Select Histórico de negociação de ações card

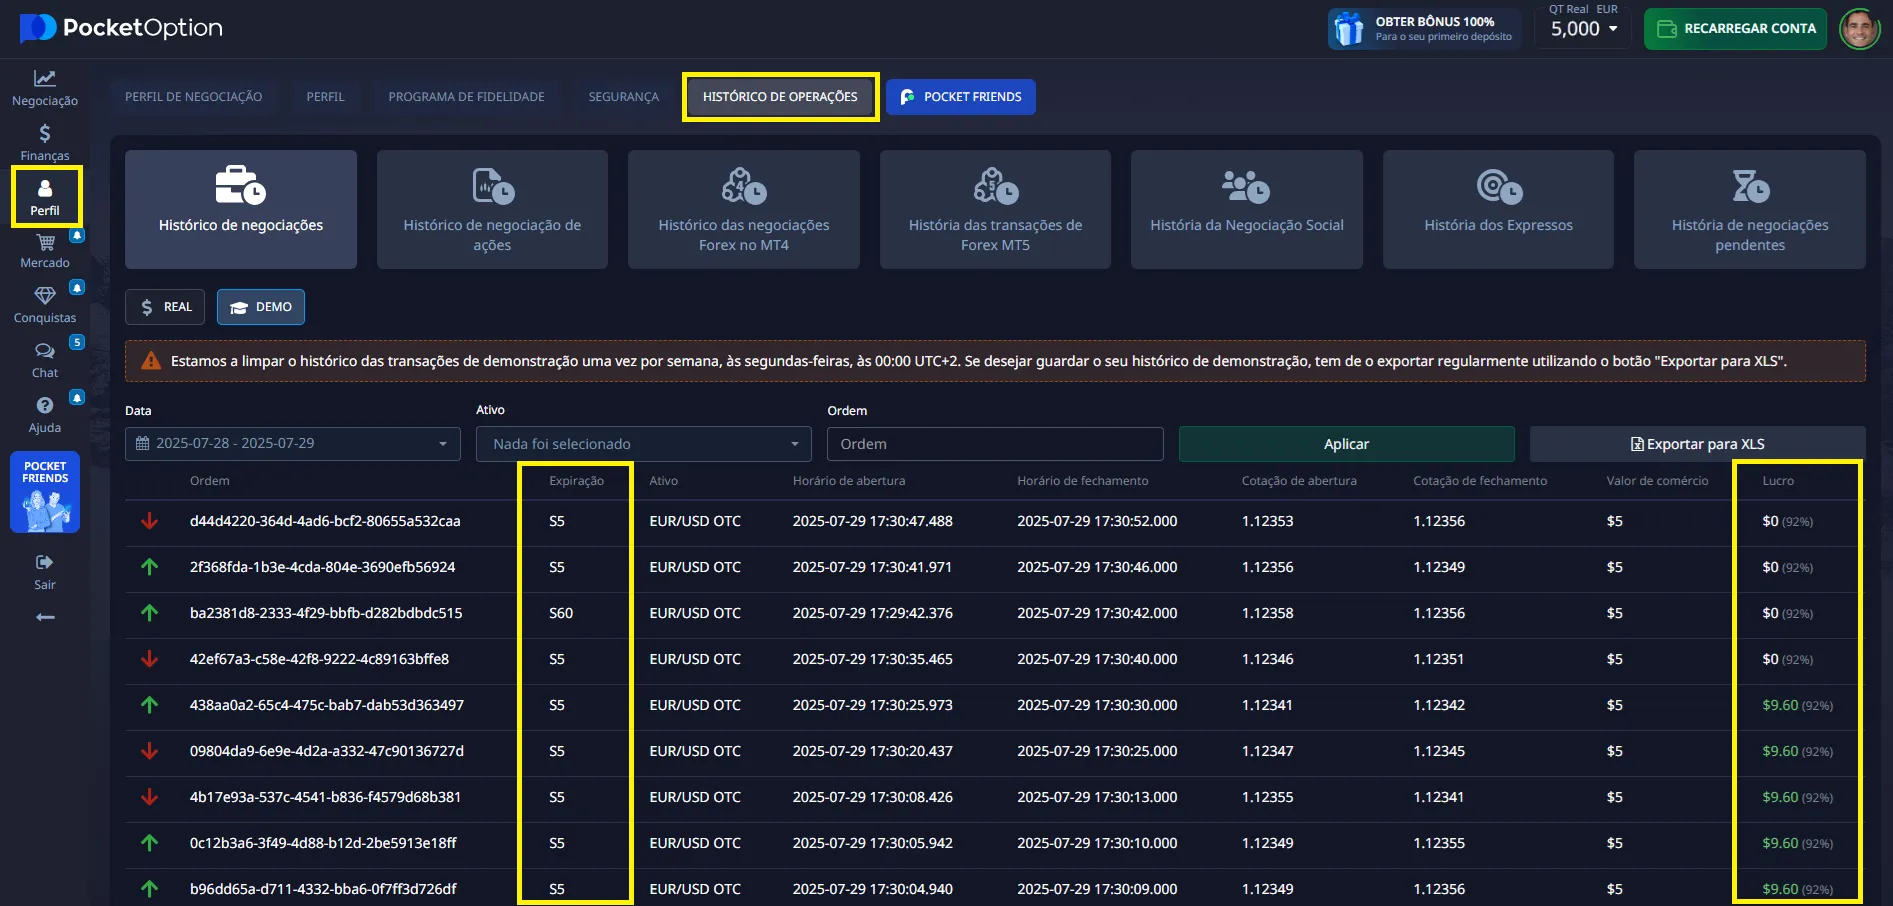tap(492, 209)
